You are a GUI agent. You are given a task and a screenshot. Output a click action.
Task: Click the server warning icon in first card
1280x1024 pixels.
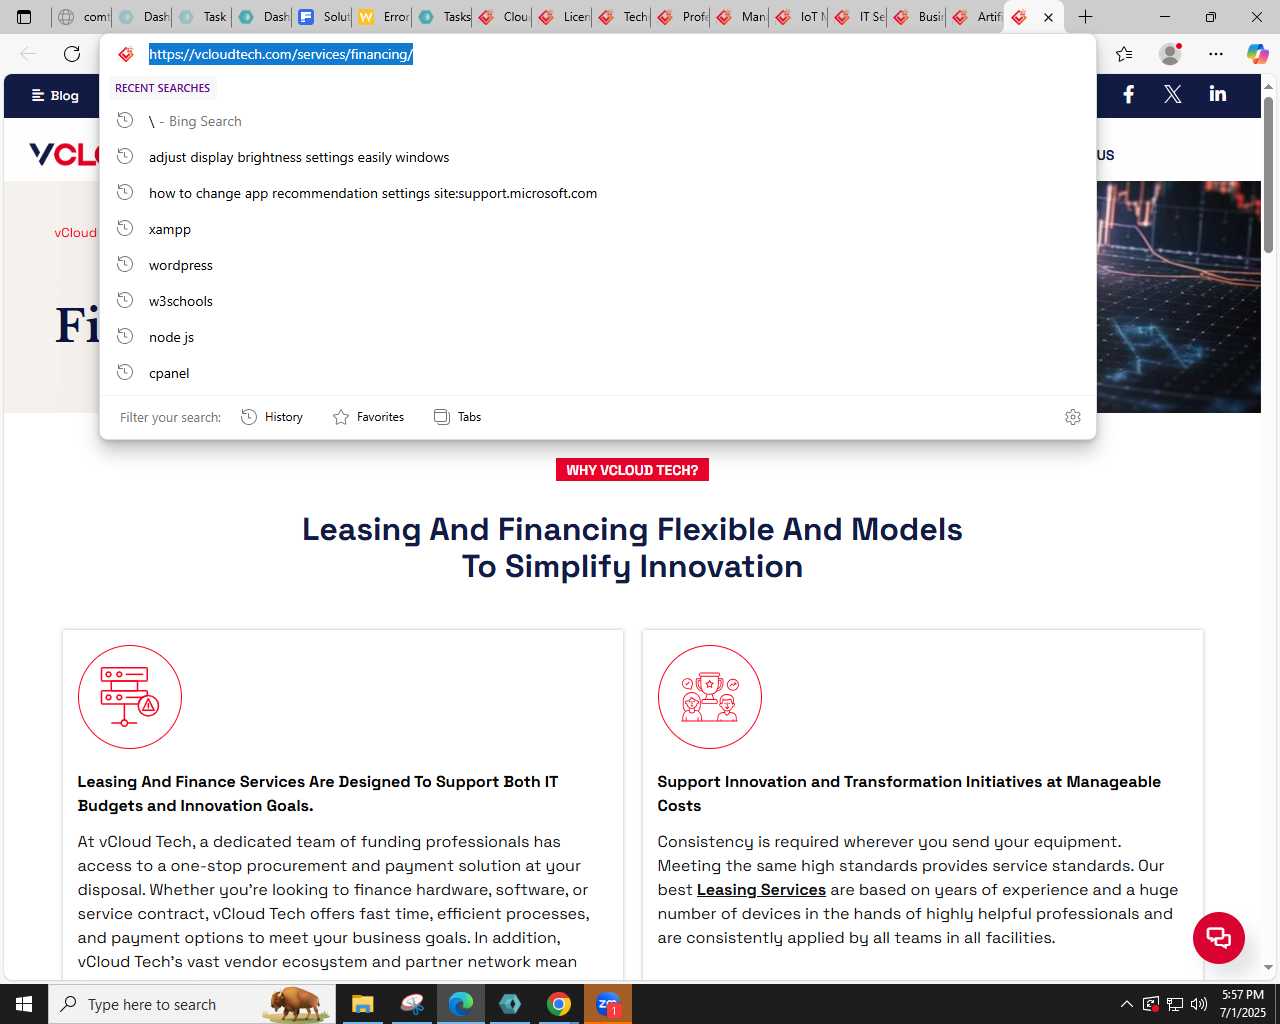click(130, 697)
